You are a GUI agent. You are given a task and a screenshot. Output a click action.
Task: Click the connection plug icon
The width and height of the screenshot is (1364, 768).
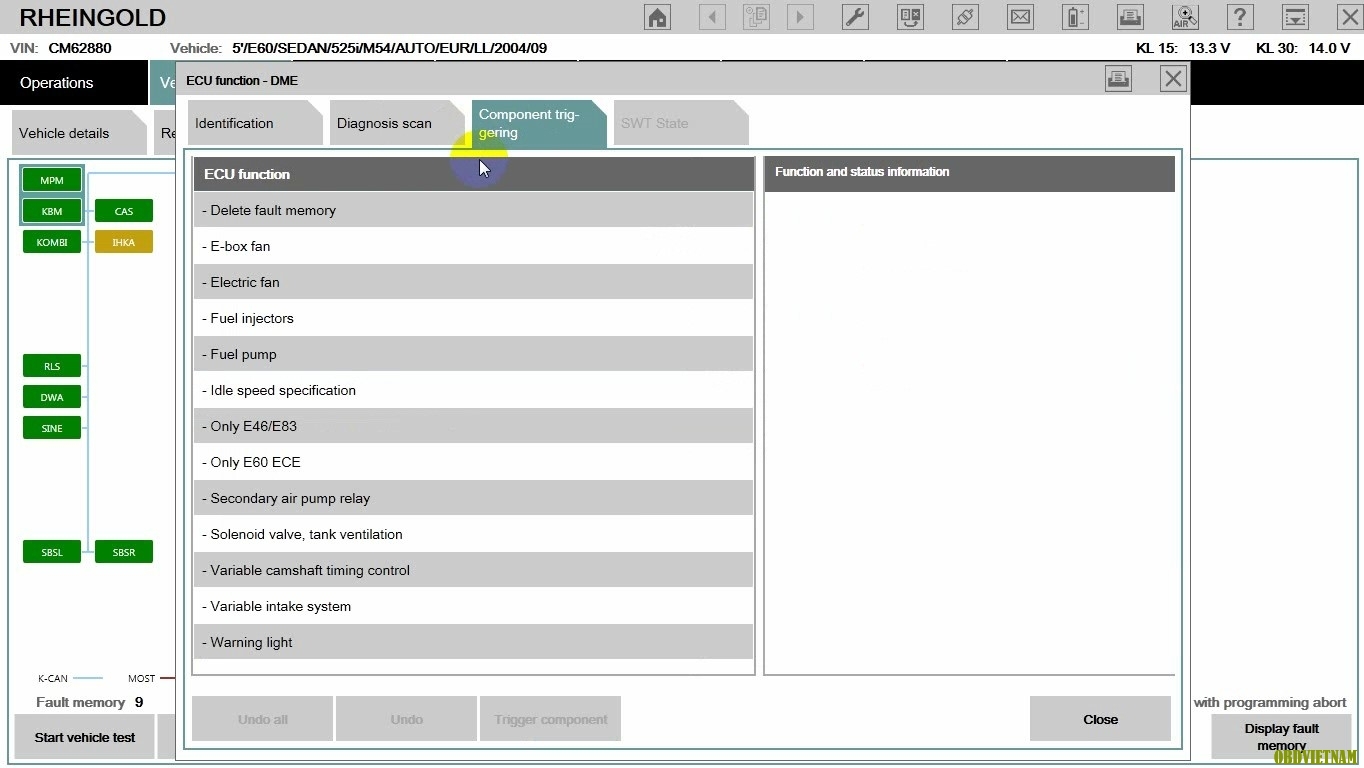965,17
